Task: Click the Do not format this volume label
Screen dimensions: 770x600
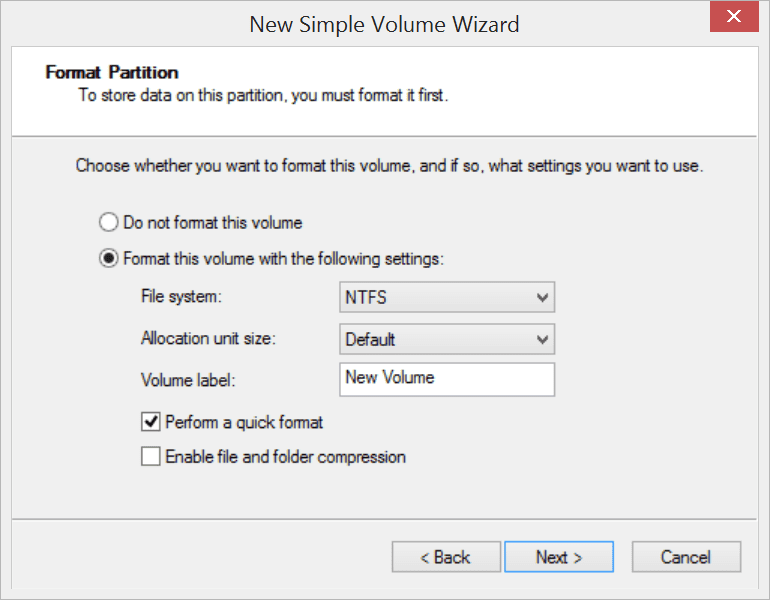Action: click(213, 222)
